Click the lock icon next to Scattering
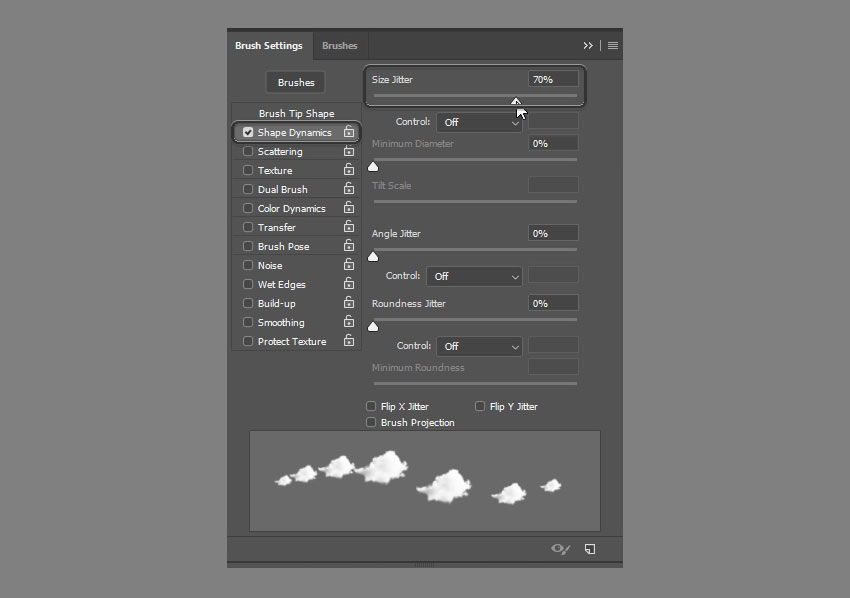This screenshot has width=850, height=598. tap(349, 152)
